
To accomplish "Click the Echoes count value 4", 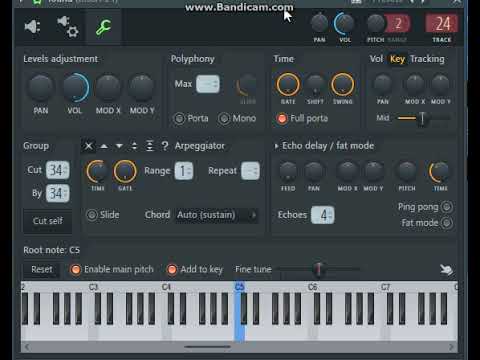I will (323, 215).
